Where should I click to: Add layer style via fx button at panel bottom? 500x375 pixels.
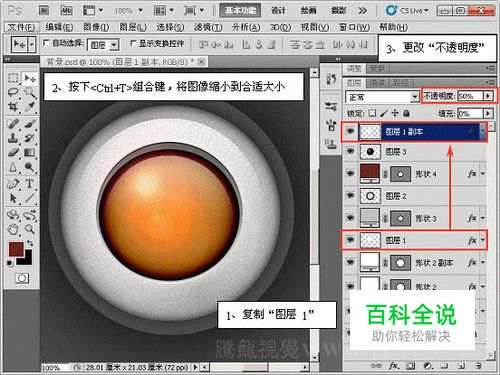coord(394,366)
